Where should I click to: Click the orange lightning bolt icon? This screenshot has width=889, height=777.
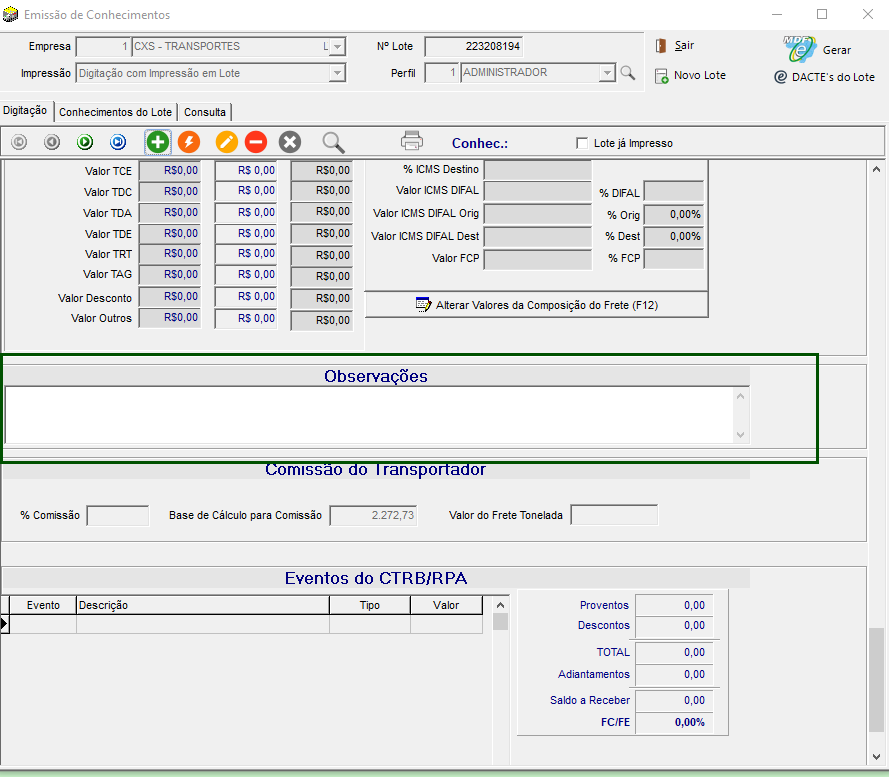[189, 142]
